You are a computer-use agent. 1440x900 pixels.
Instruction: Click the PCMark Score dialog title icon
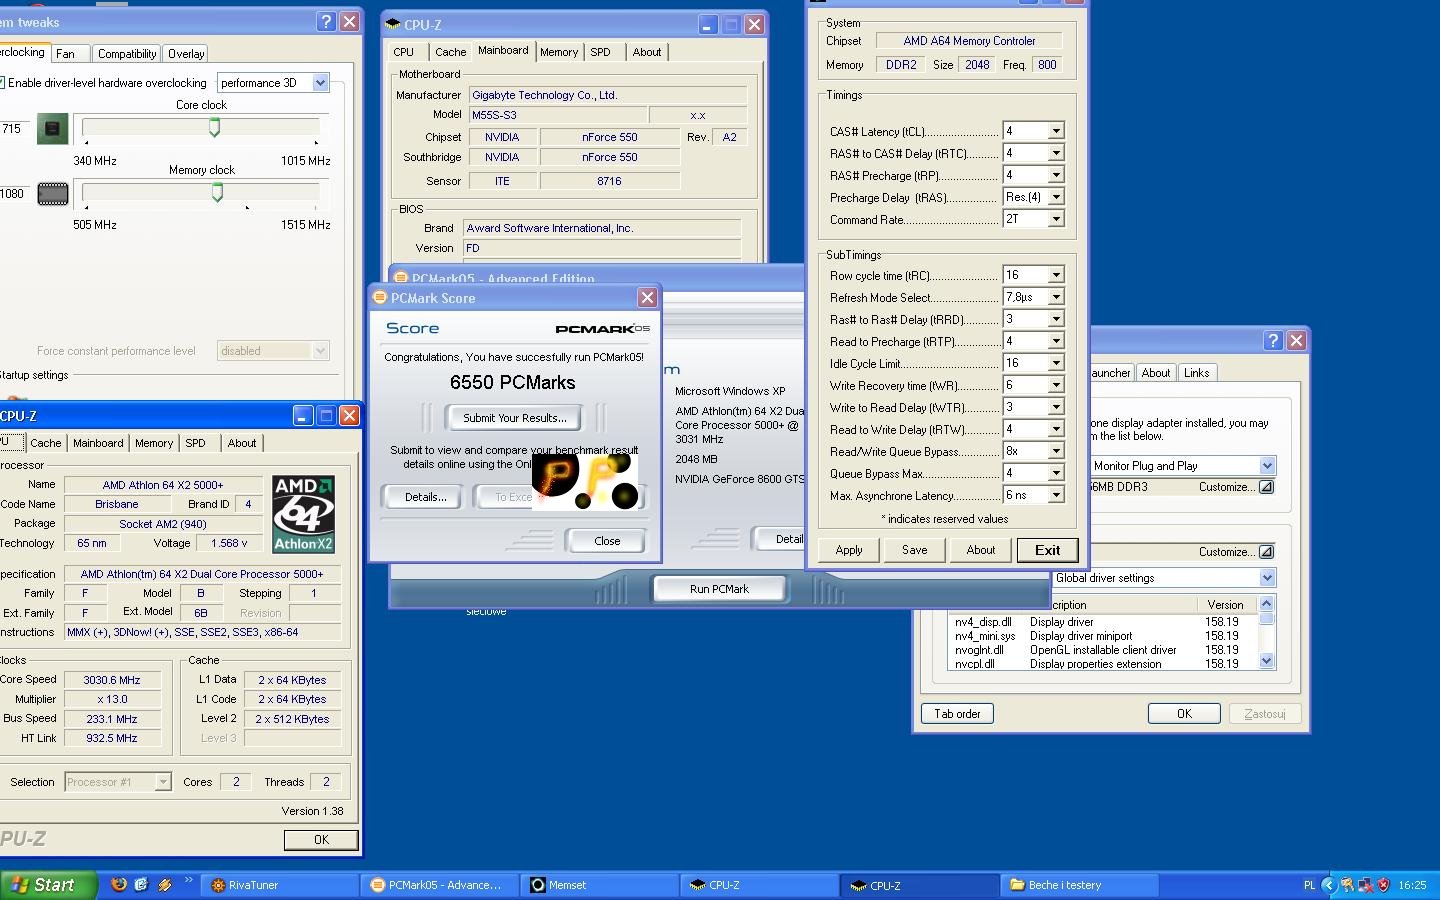(380, 298)
